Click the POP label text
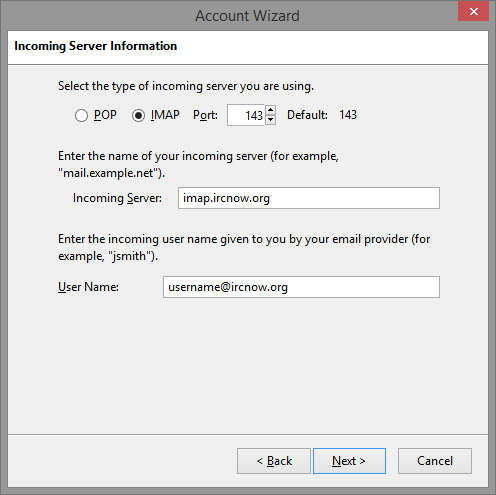The height and width of the screenshot is (495, 496). 105,115
